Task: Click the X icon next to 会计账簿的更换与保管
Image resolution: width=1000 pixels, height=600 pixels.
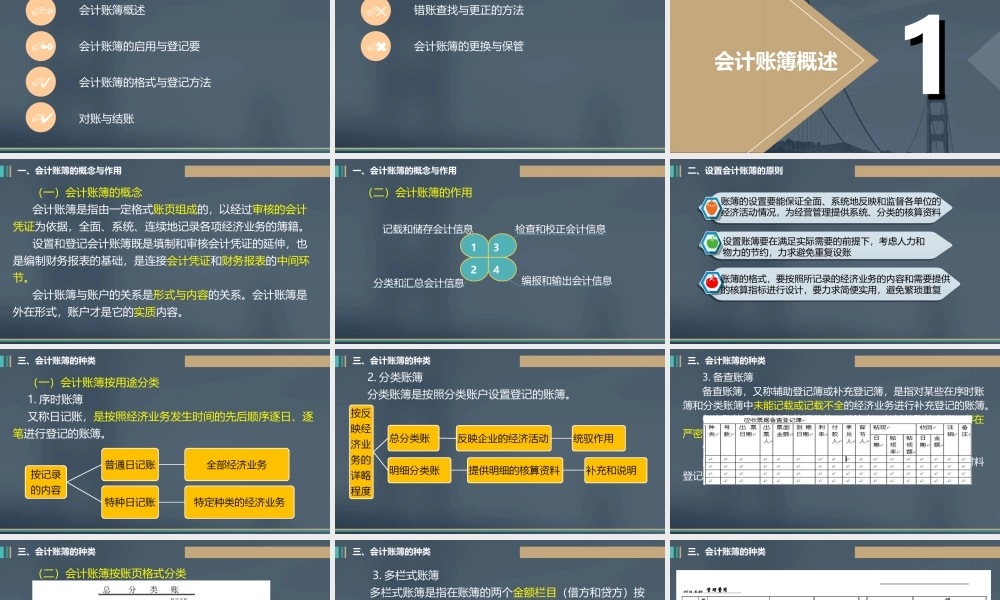Action: coord(375,46)
